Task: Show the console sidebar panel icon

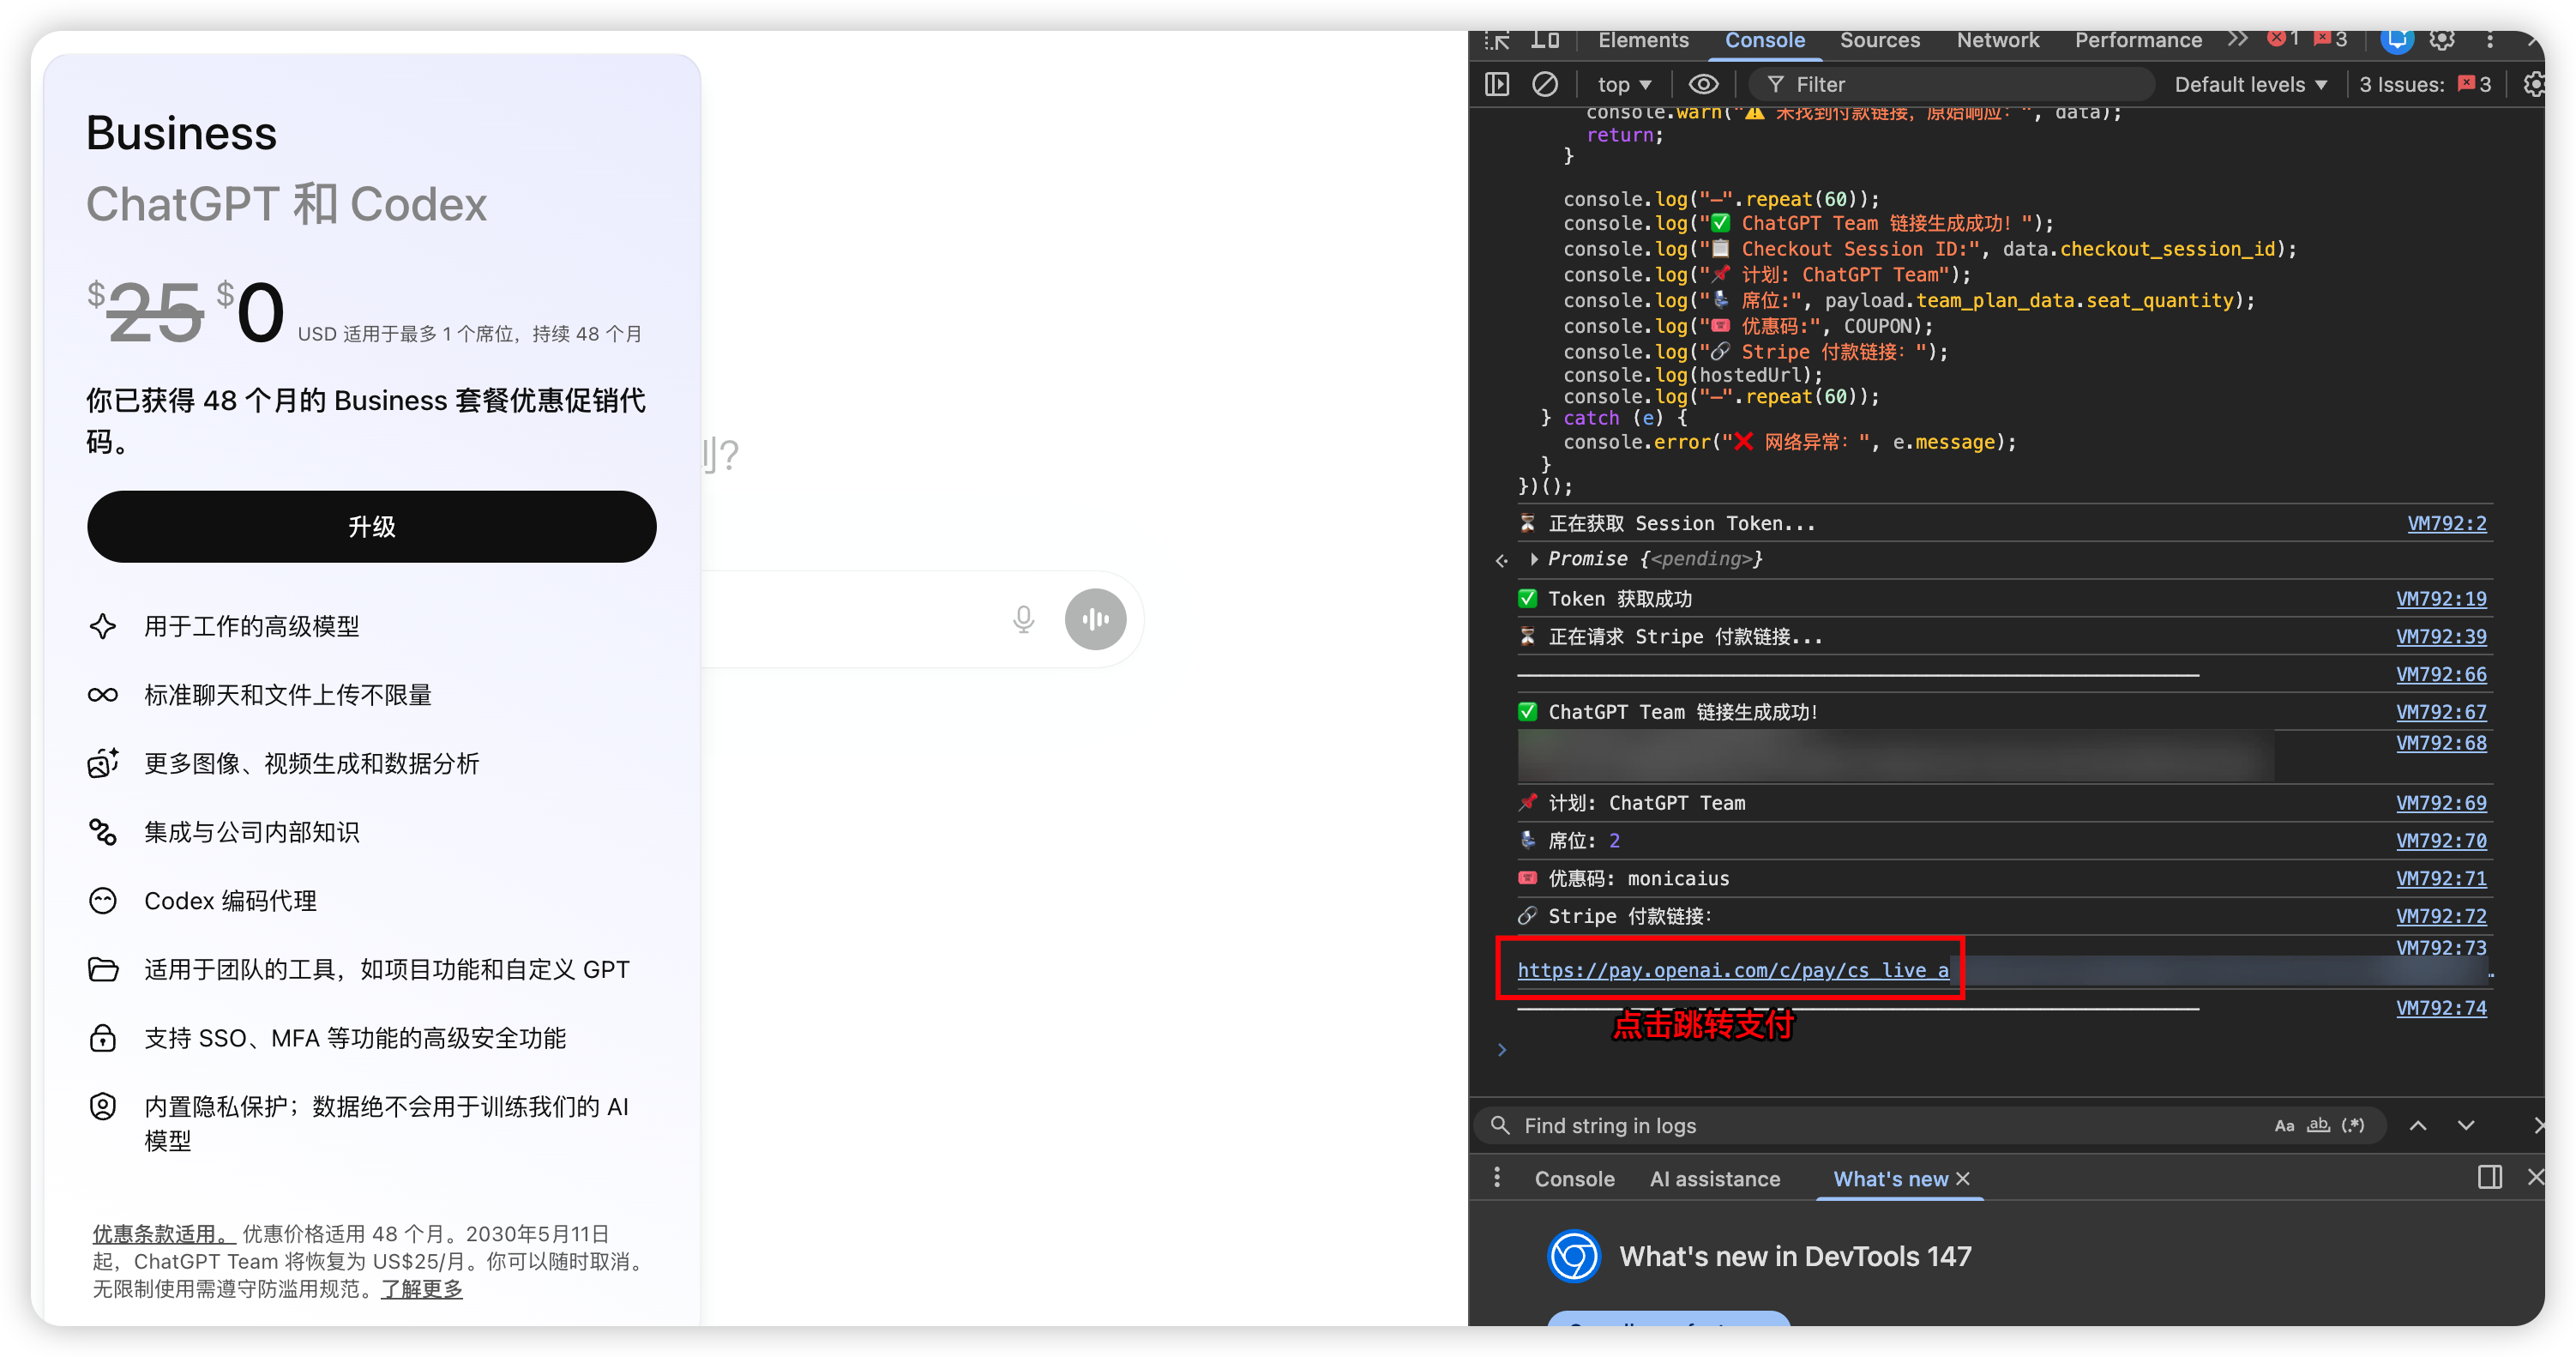Action: (x=1497, y=84)
